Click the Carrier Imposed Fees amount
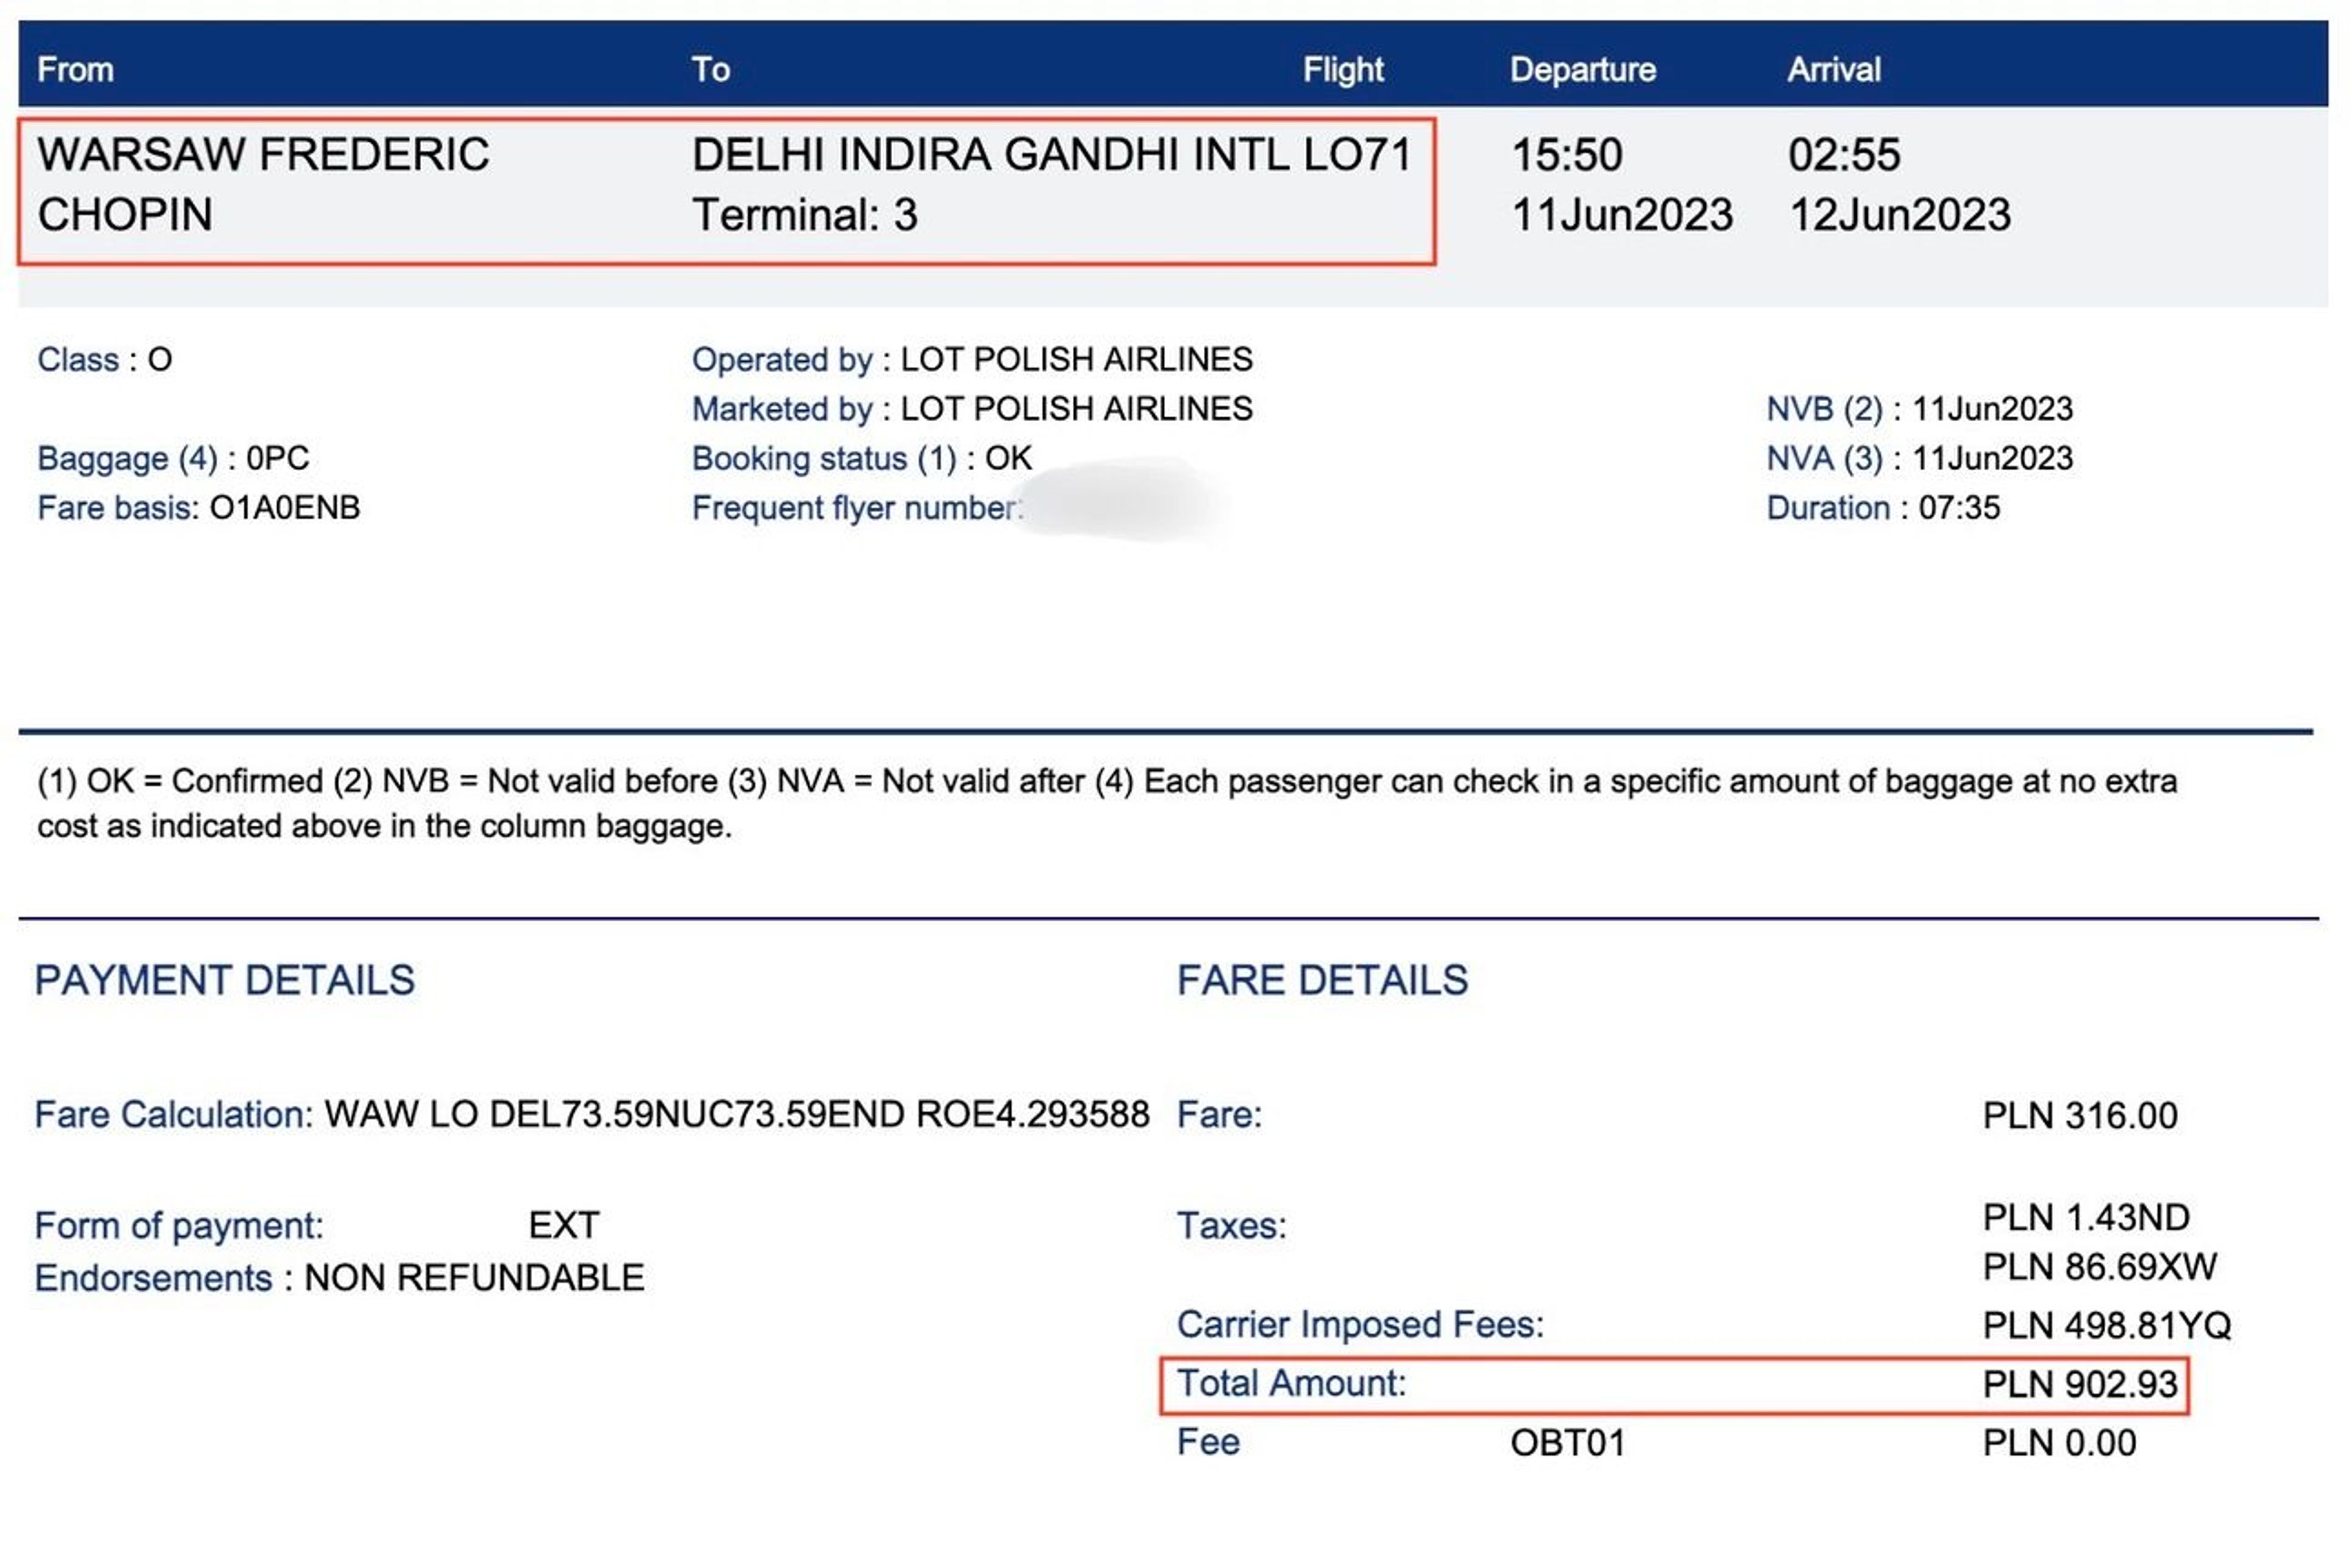The image size is (2350, 1568). point(2106,1325)
